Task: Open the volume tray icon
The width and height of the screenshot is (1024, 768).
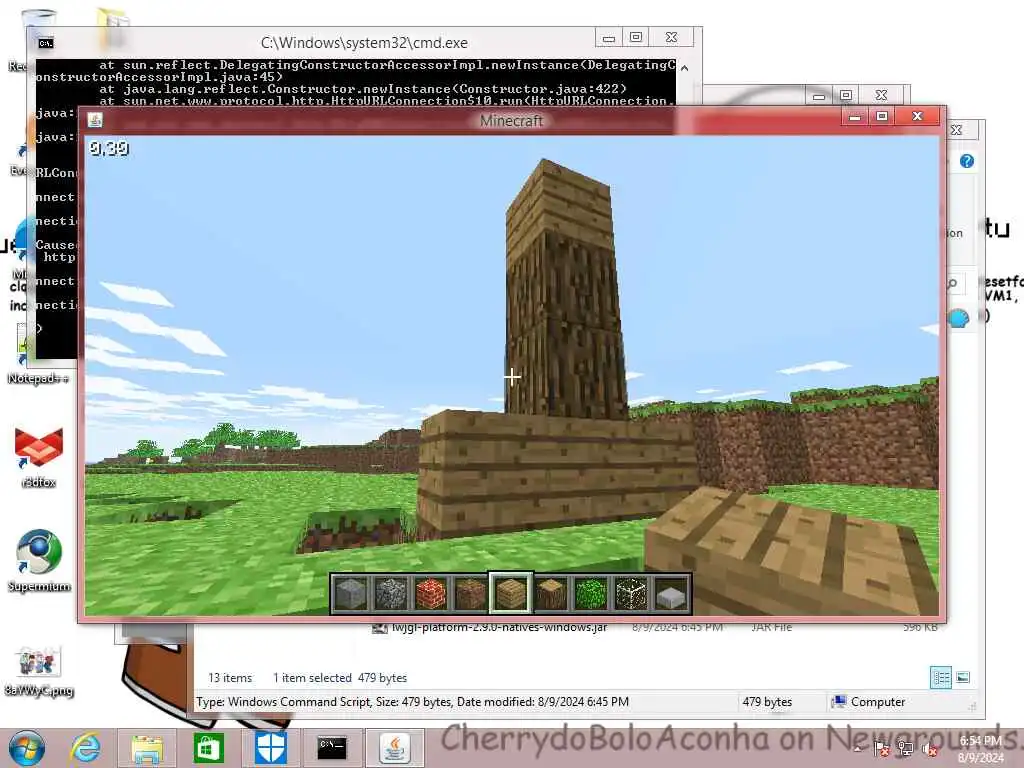Action: point(929,749)
